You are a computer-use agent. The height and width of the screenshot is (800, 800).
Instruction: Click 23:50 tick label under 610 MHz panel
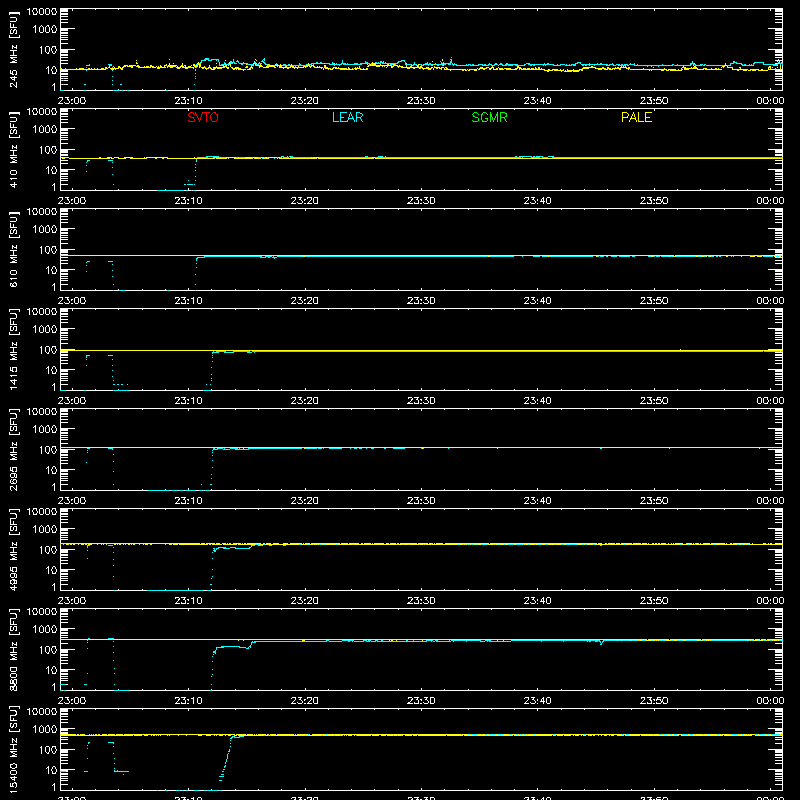pyautogui.click(x=654, y=301)
